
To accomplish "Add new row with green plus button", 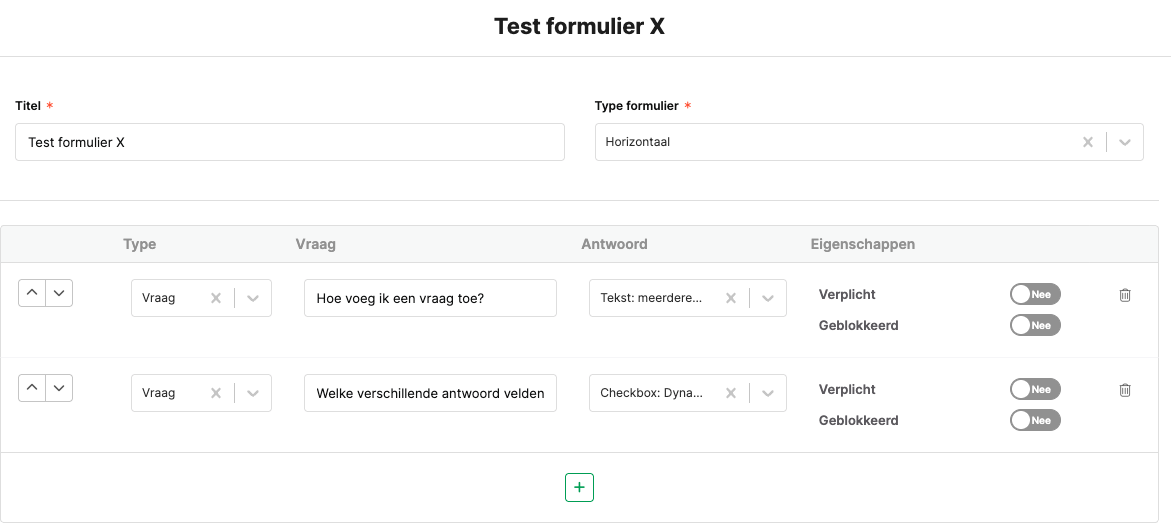I will tap(579, 487).
